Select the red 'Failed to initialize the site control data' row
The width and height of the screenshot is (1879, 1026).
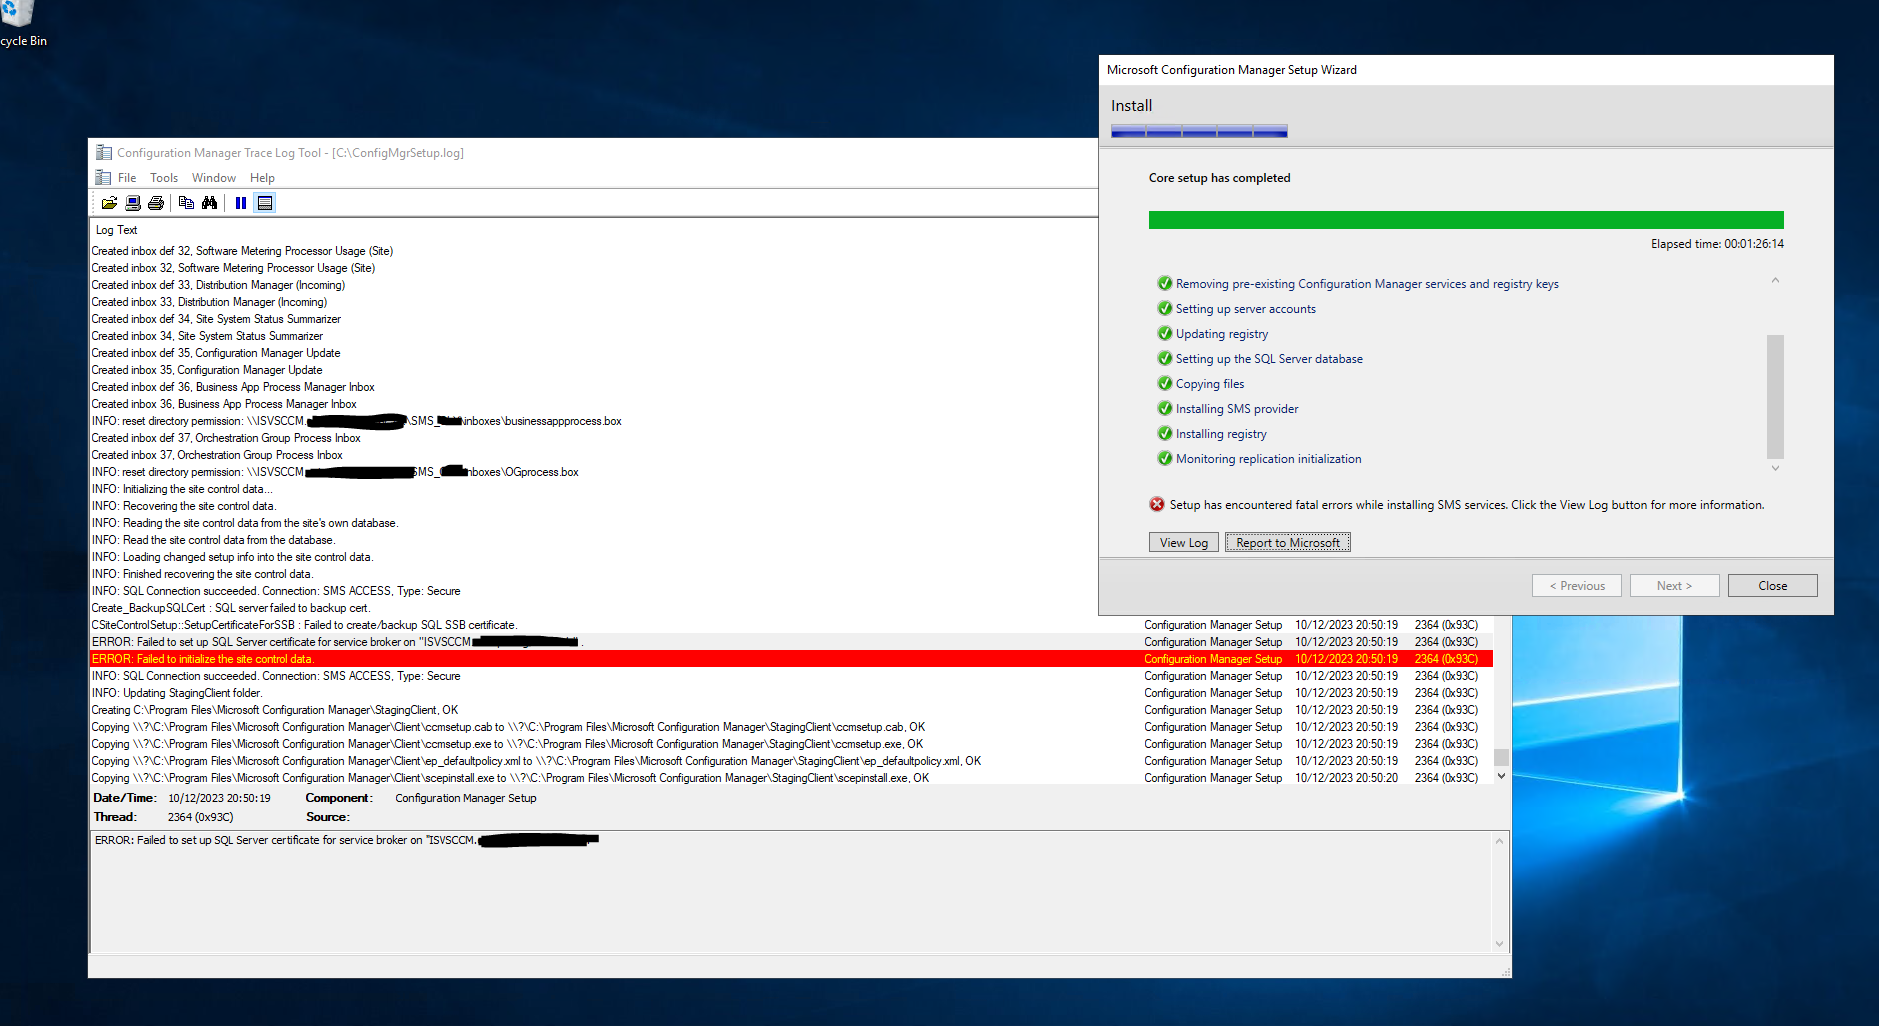tap(791, 659)
